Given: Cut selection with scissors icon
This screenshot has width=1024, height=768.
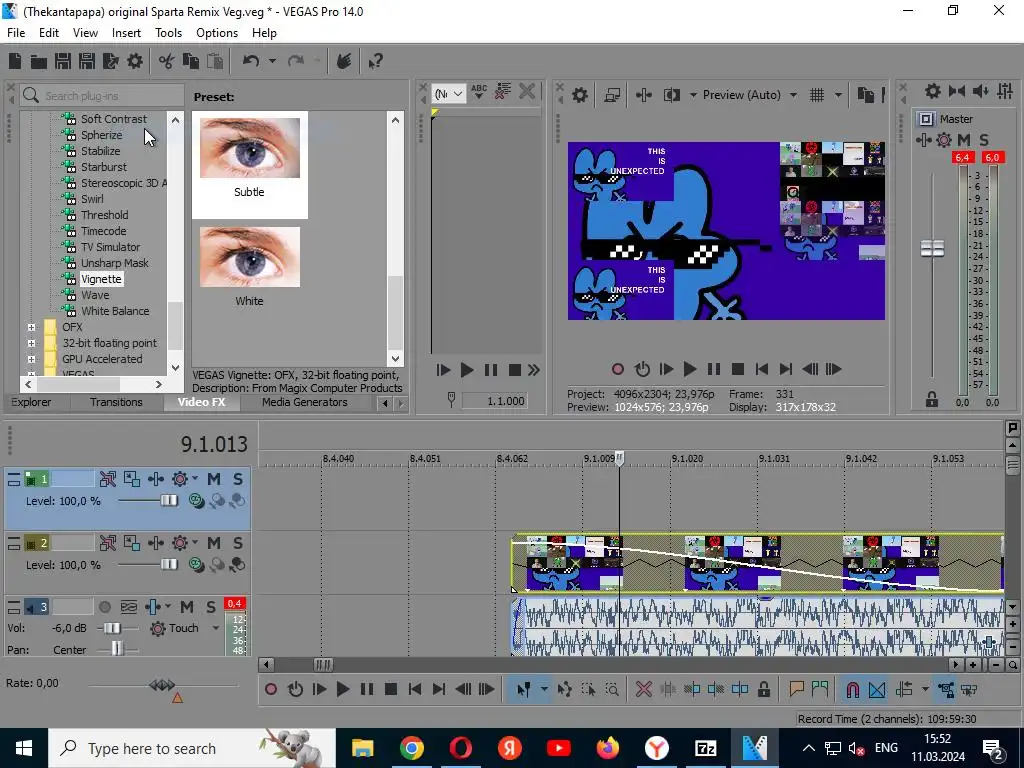Looking at the screenshot, I should point(167,61).
